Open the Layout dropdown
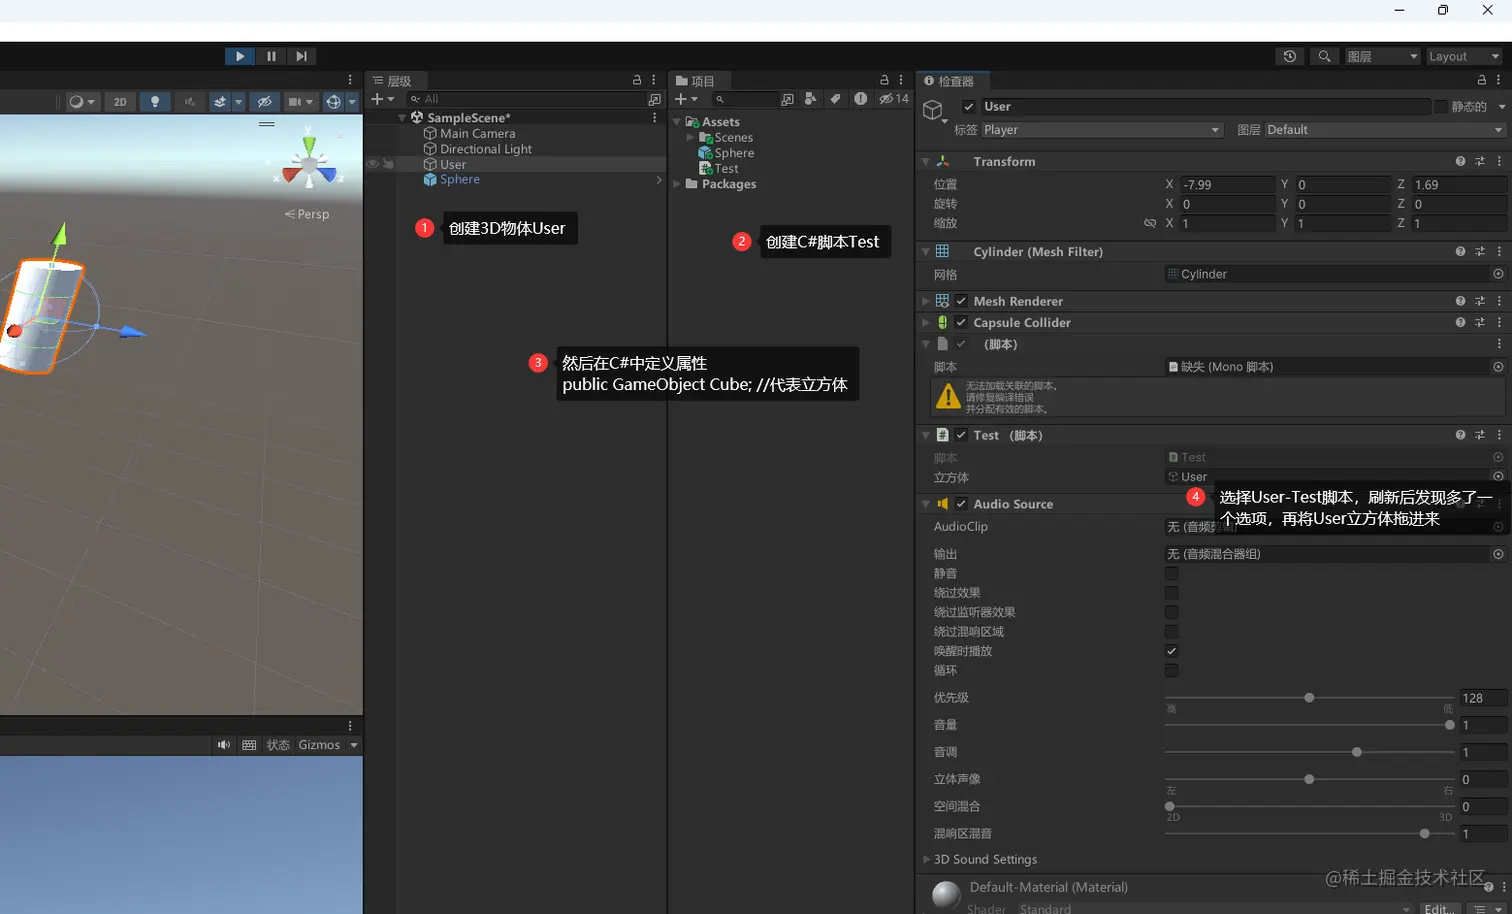 click(x=1465, y=56)
